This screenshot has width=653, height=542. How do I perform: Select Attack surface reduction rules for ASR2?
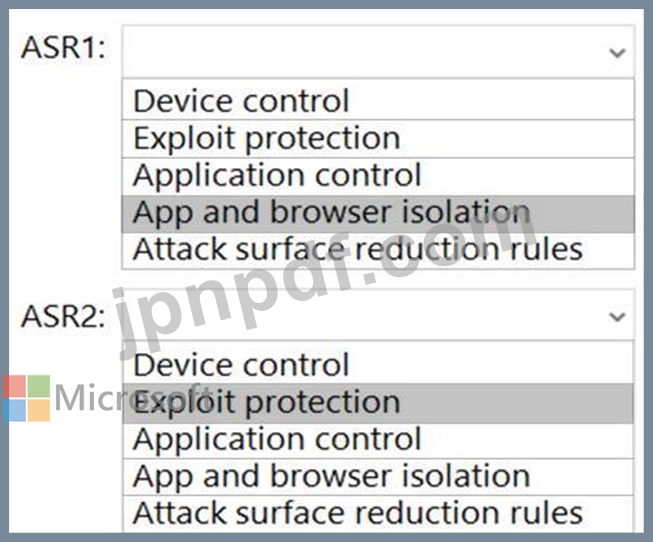(378, 514)
